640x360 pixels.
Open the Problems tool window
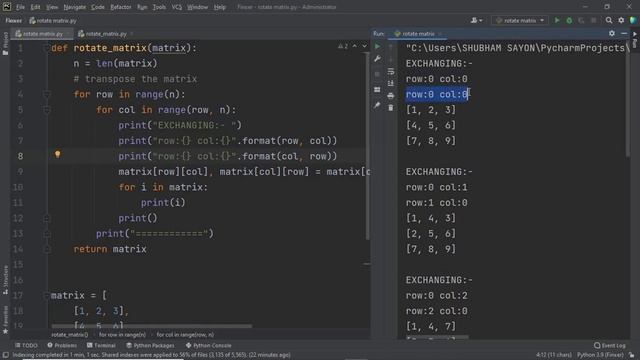click(62, 345)
